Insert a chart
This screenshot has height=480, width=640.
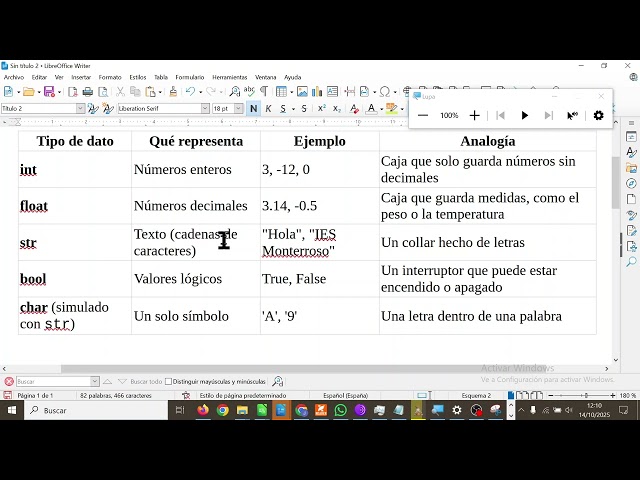(317, 91)
